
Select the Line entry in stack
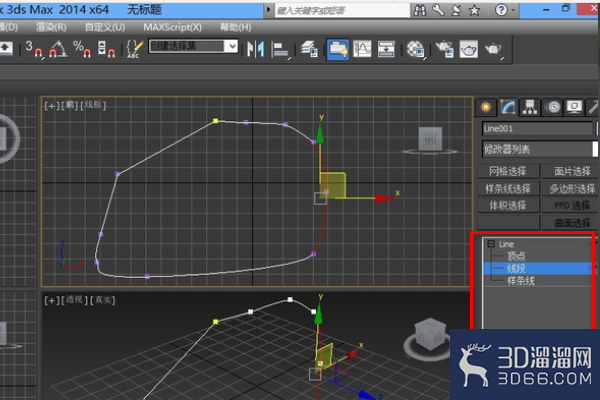click(506, 244)
